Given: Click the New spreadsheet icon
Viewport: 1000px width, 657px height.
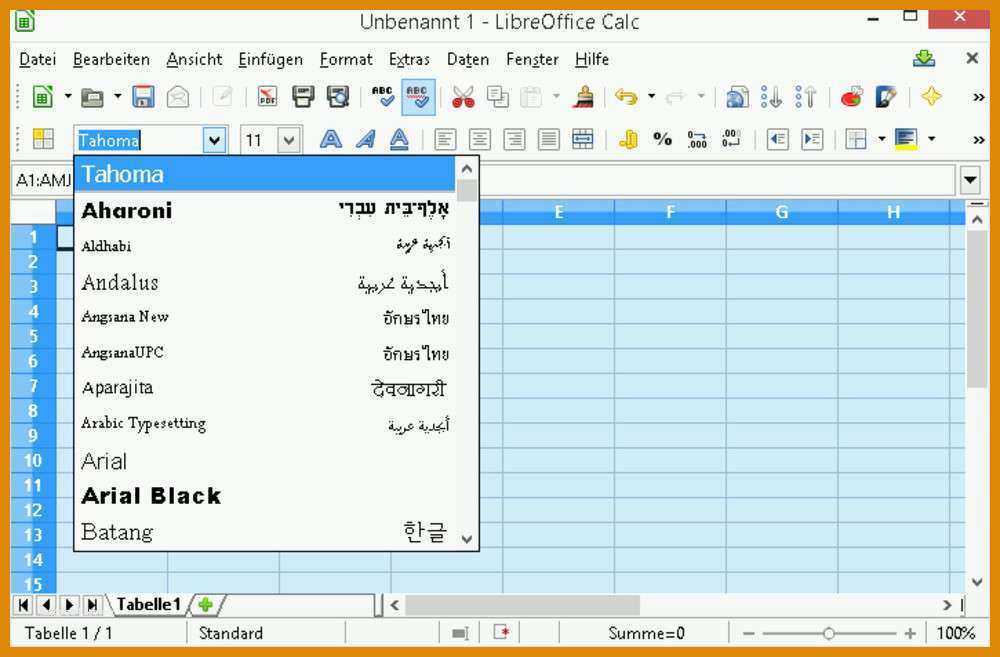Looking at the screenshot, I should (x=43, y=97).
